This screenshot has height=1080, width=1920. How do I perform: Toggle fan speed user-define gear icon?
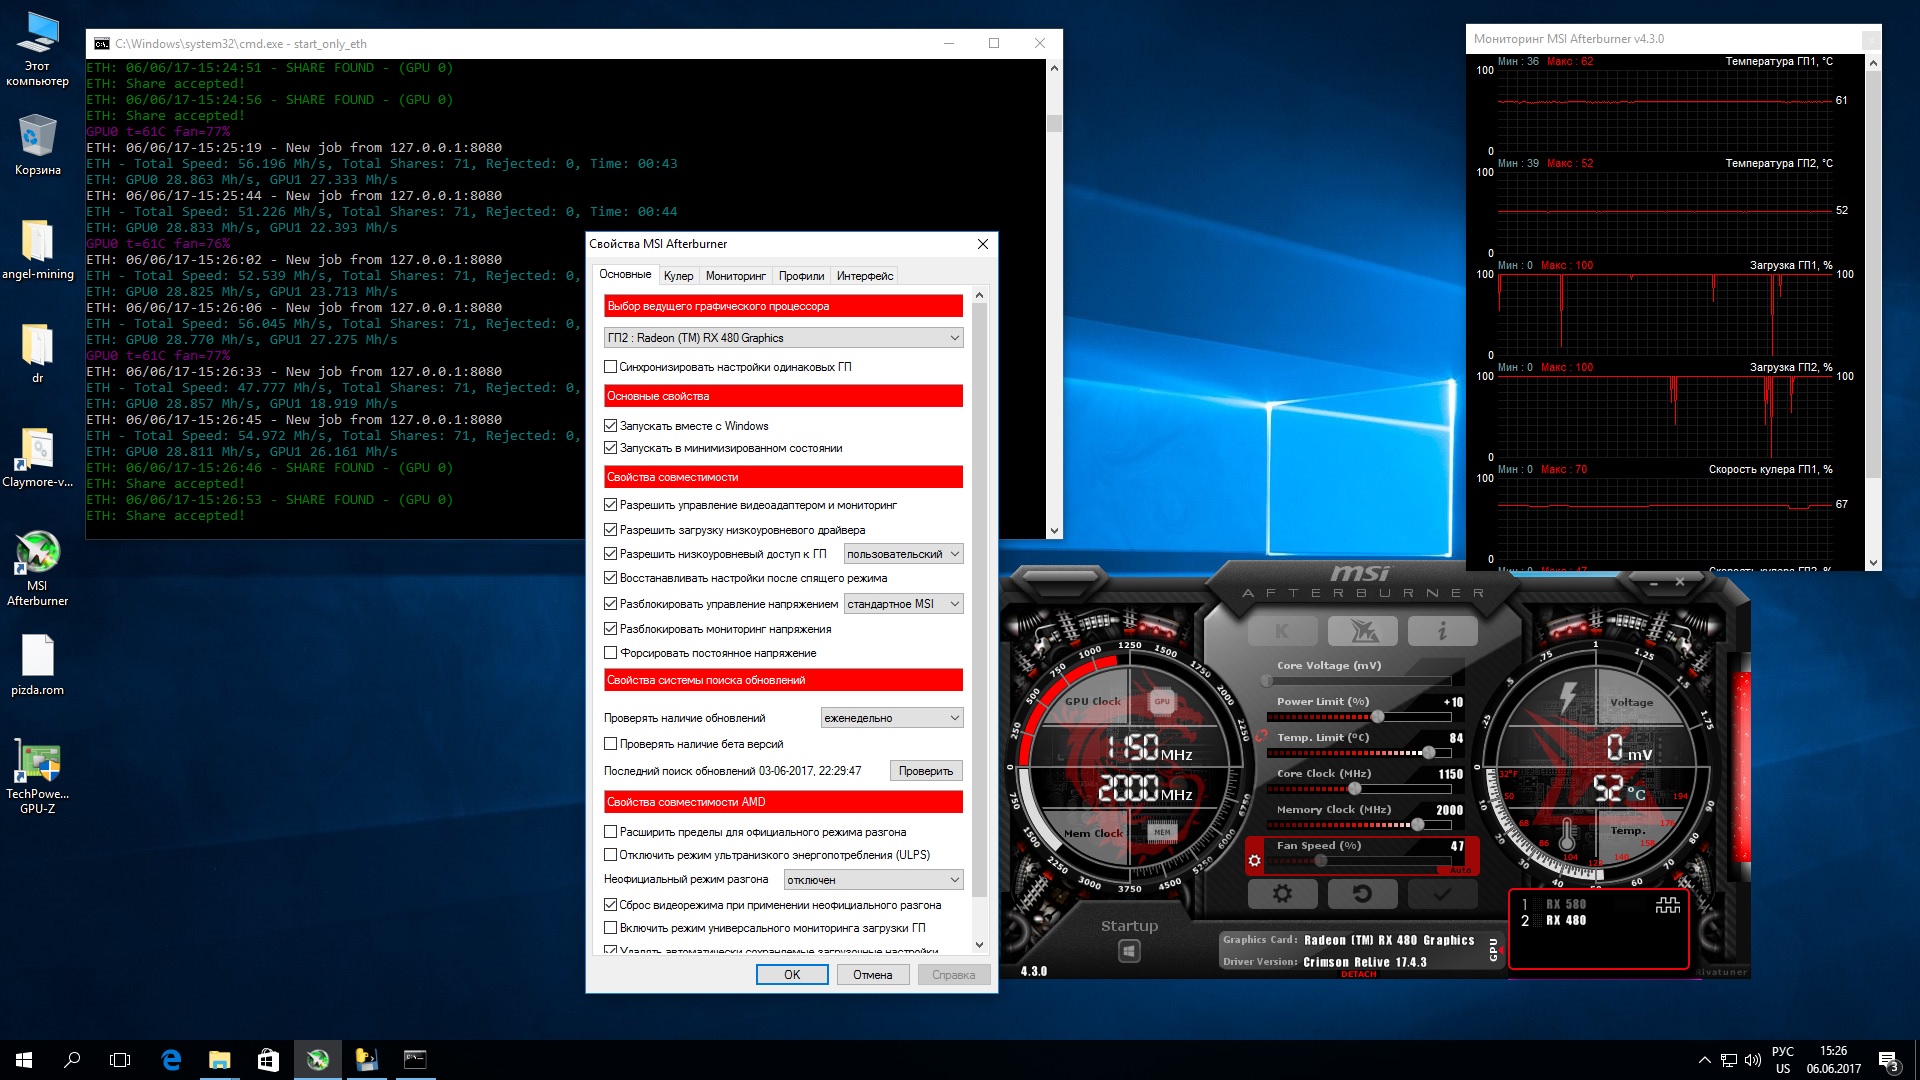(x=1254, y=859)
